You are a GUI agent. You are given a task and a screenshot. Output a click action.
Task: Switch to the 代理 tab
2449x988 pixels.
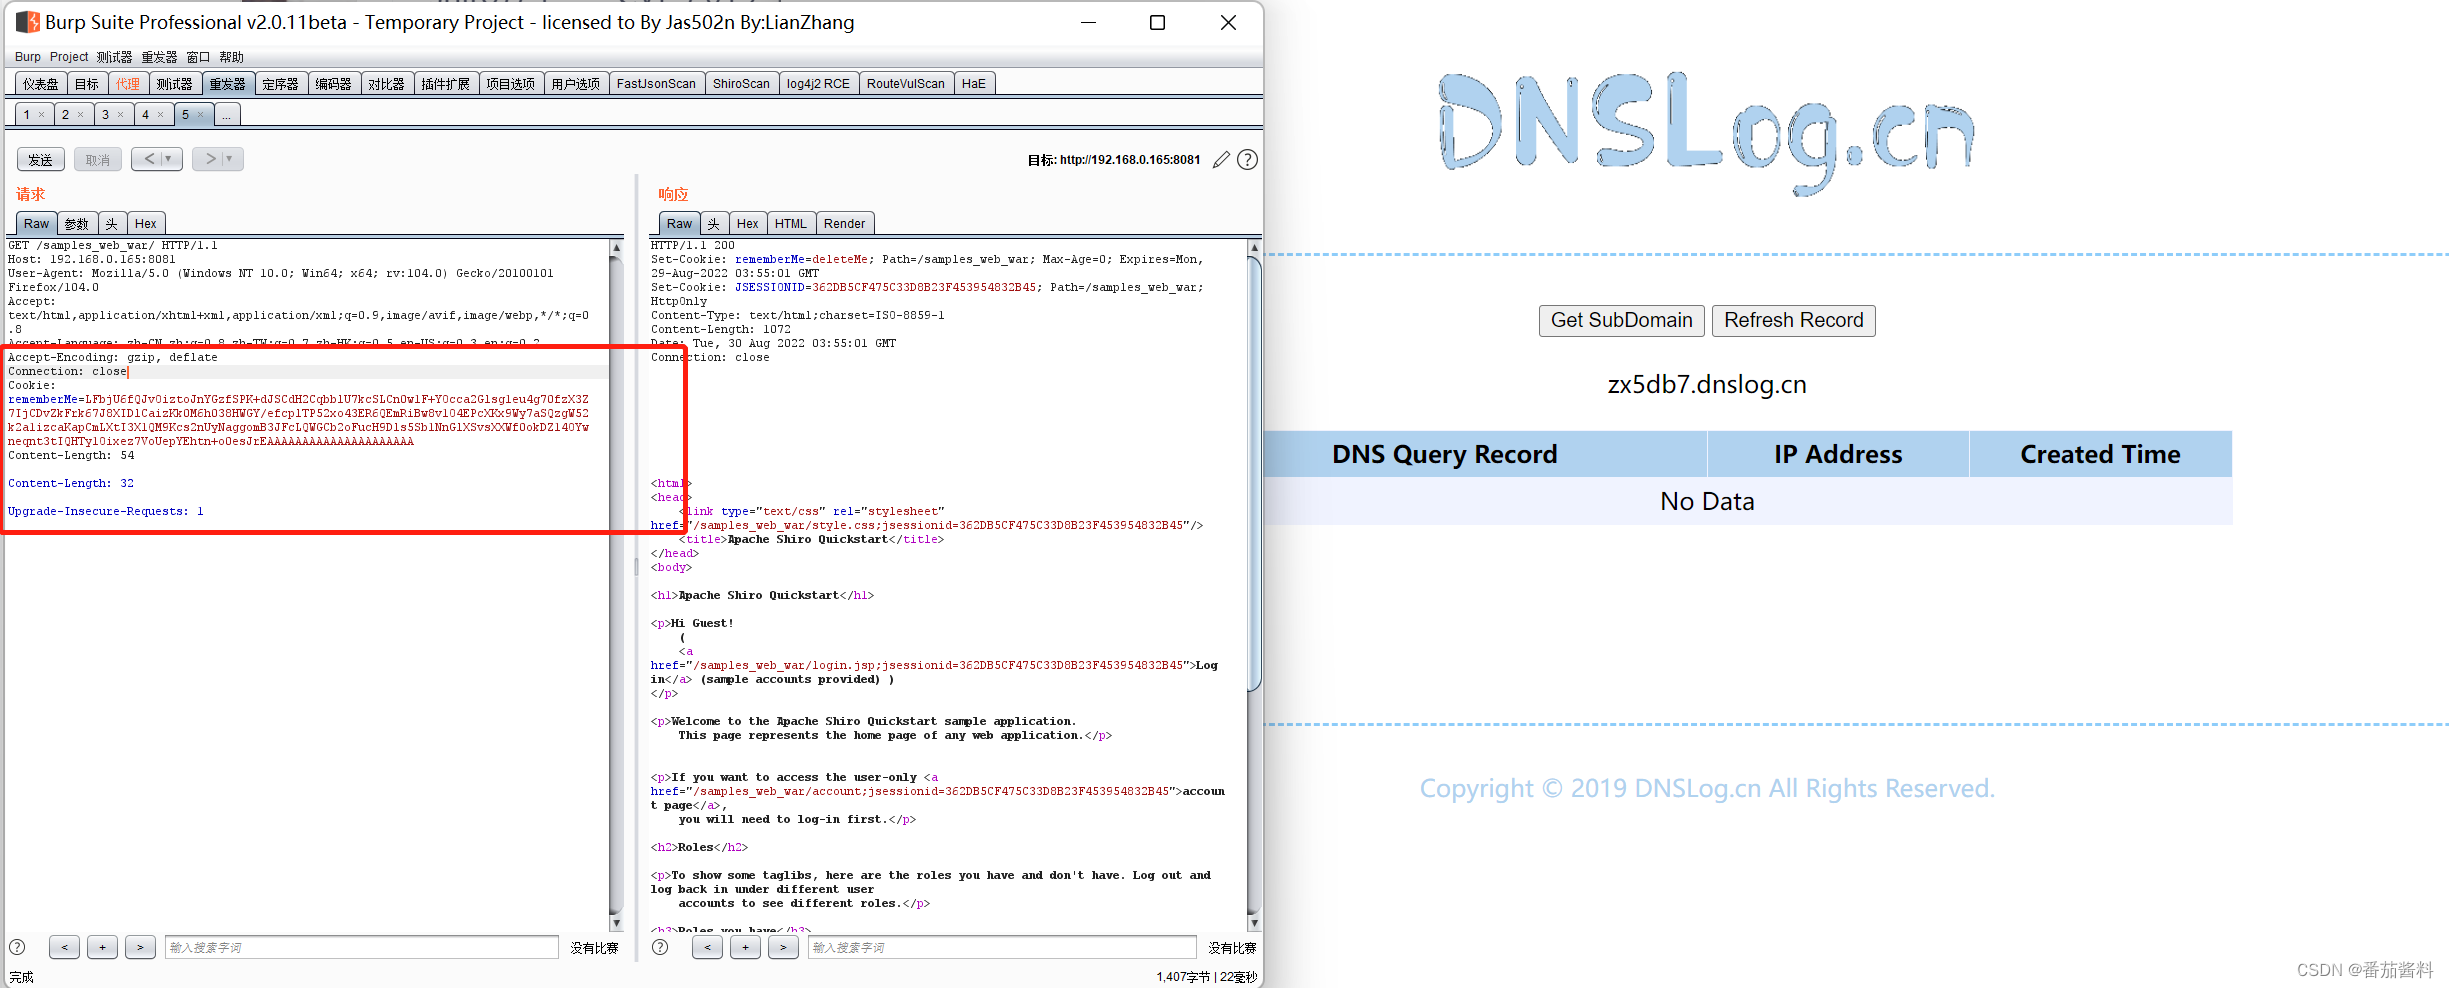pyautogui.click(x=128, y=84)
